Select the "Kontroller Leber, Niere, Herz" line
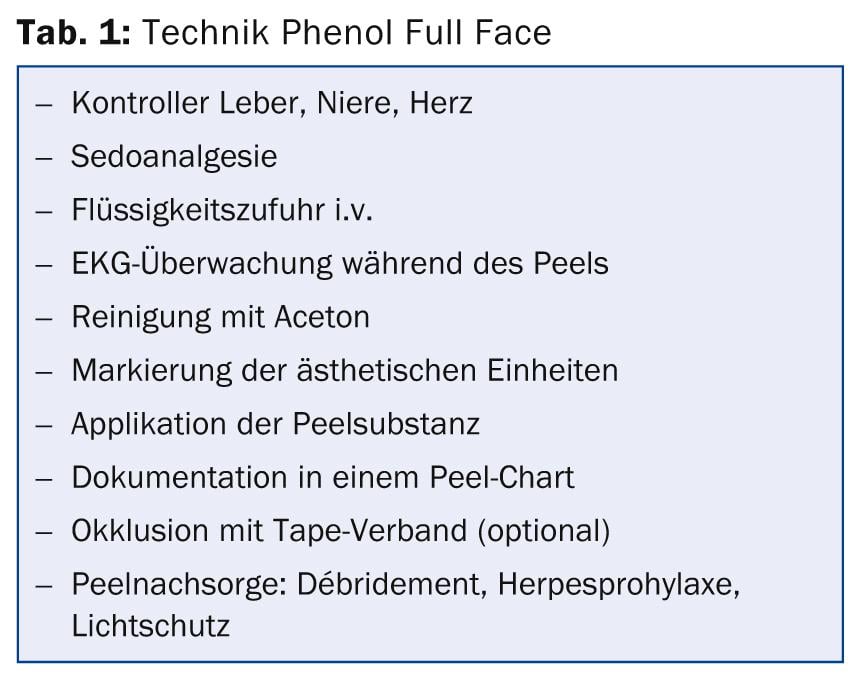Image resolution: width=856 pixels, height=680 pixels. (x=271, y=103)
